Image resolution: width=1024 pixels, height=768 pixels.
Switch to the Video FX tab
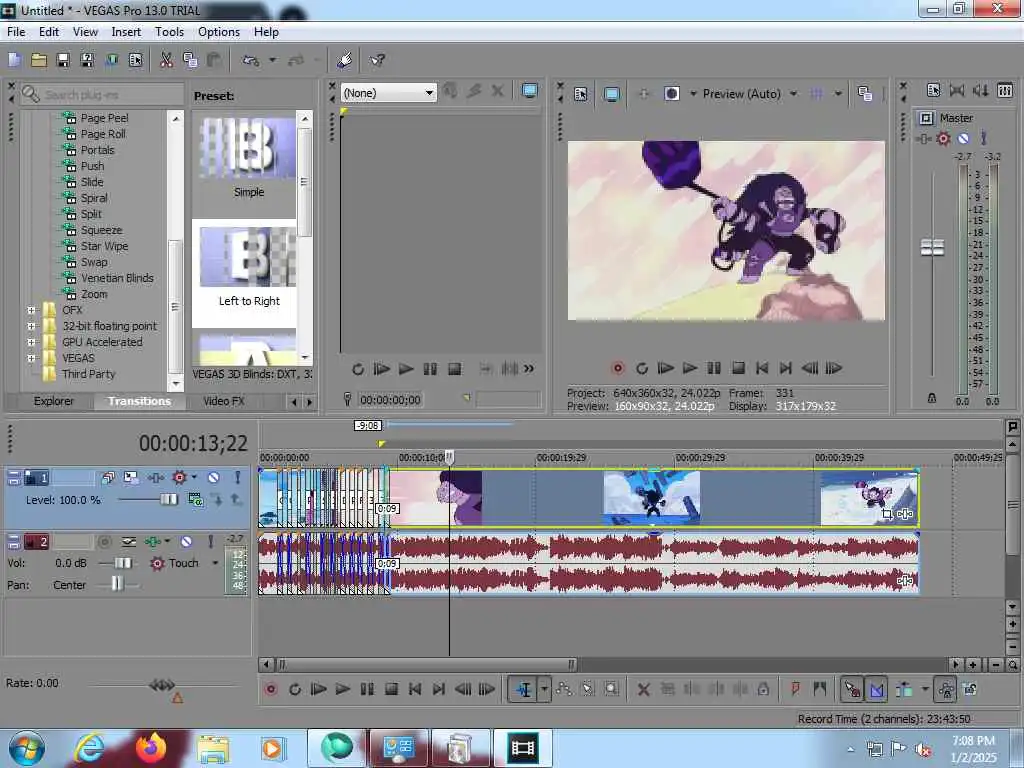pyautogui.click(x=223, y=401)
